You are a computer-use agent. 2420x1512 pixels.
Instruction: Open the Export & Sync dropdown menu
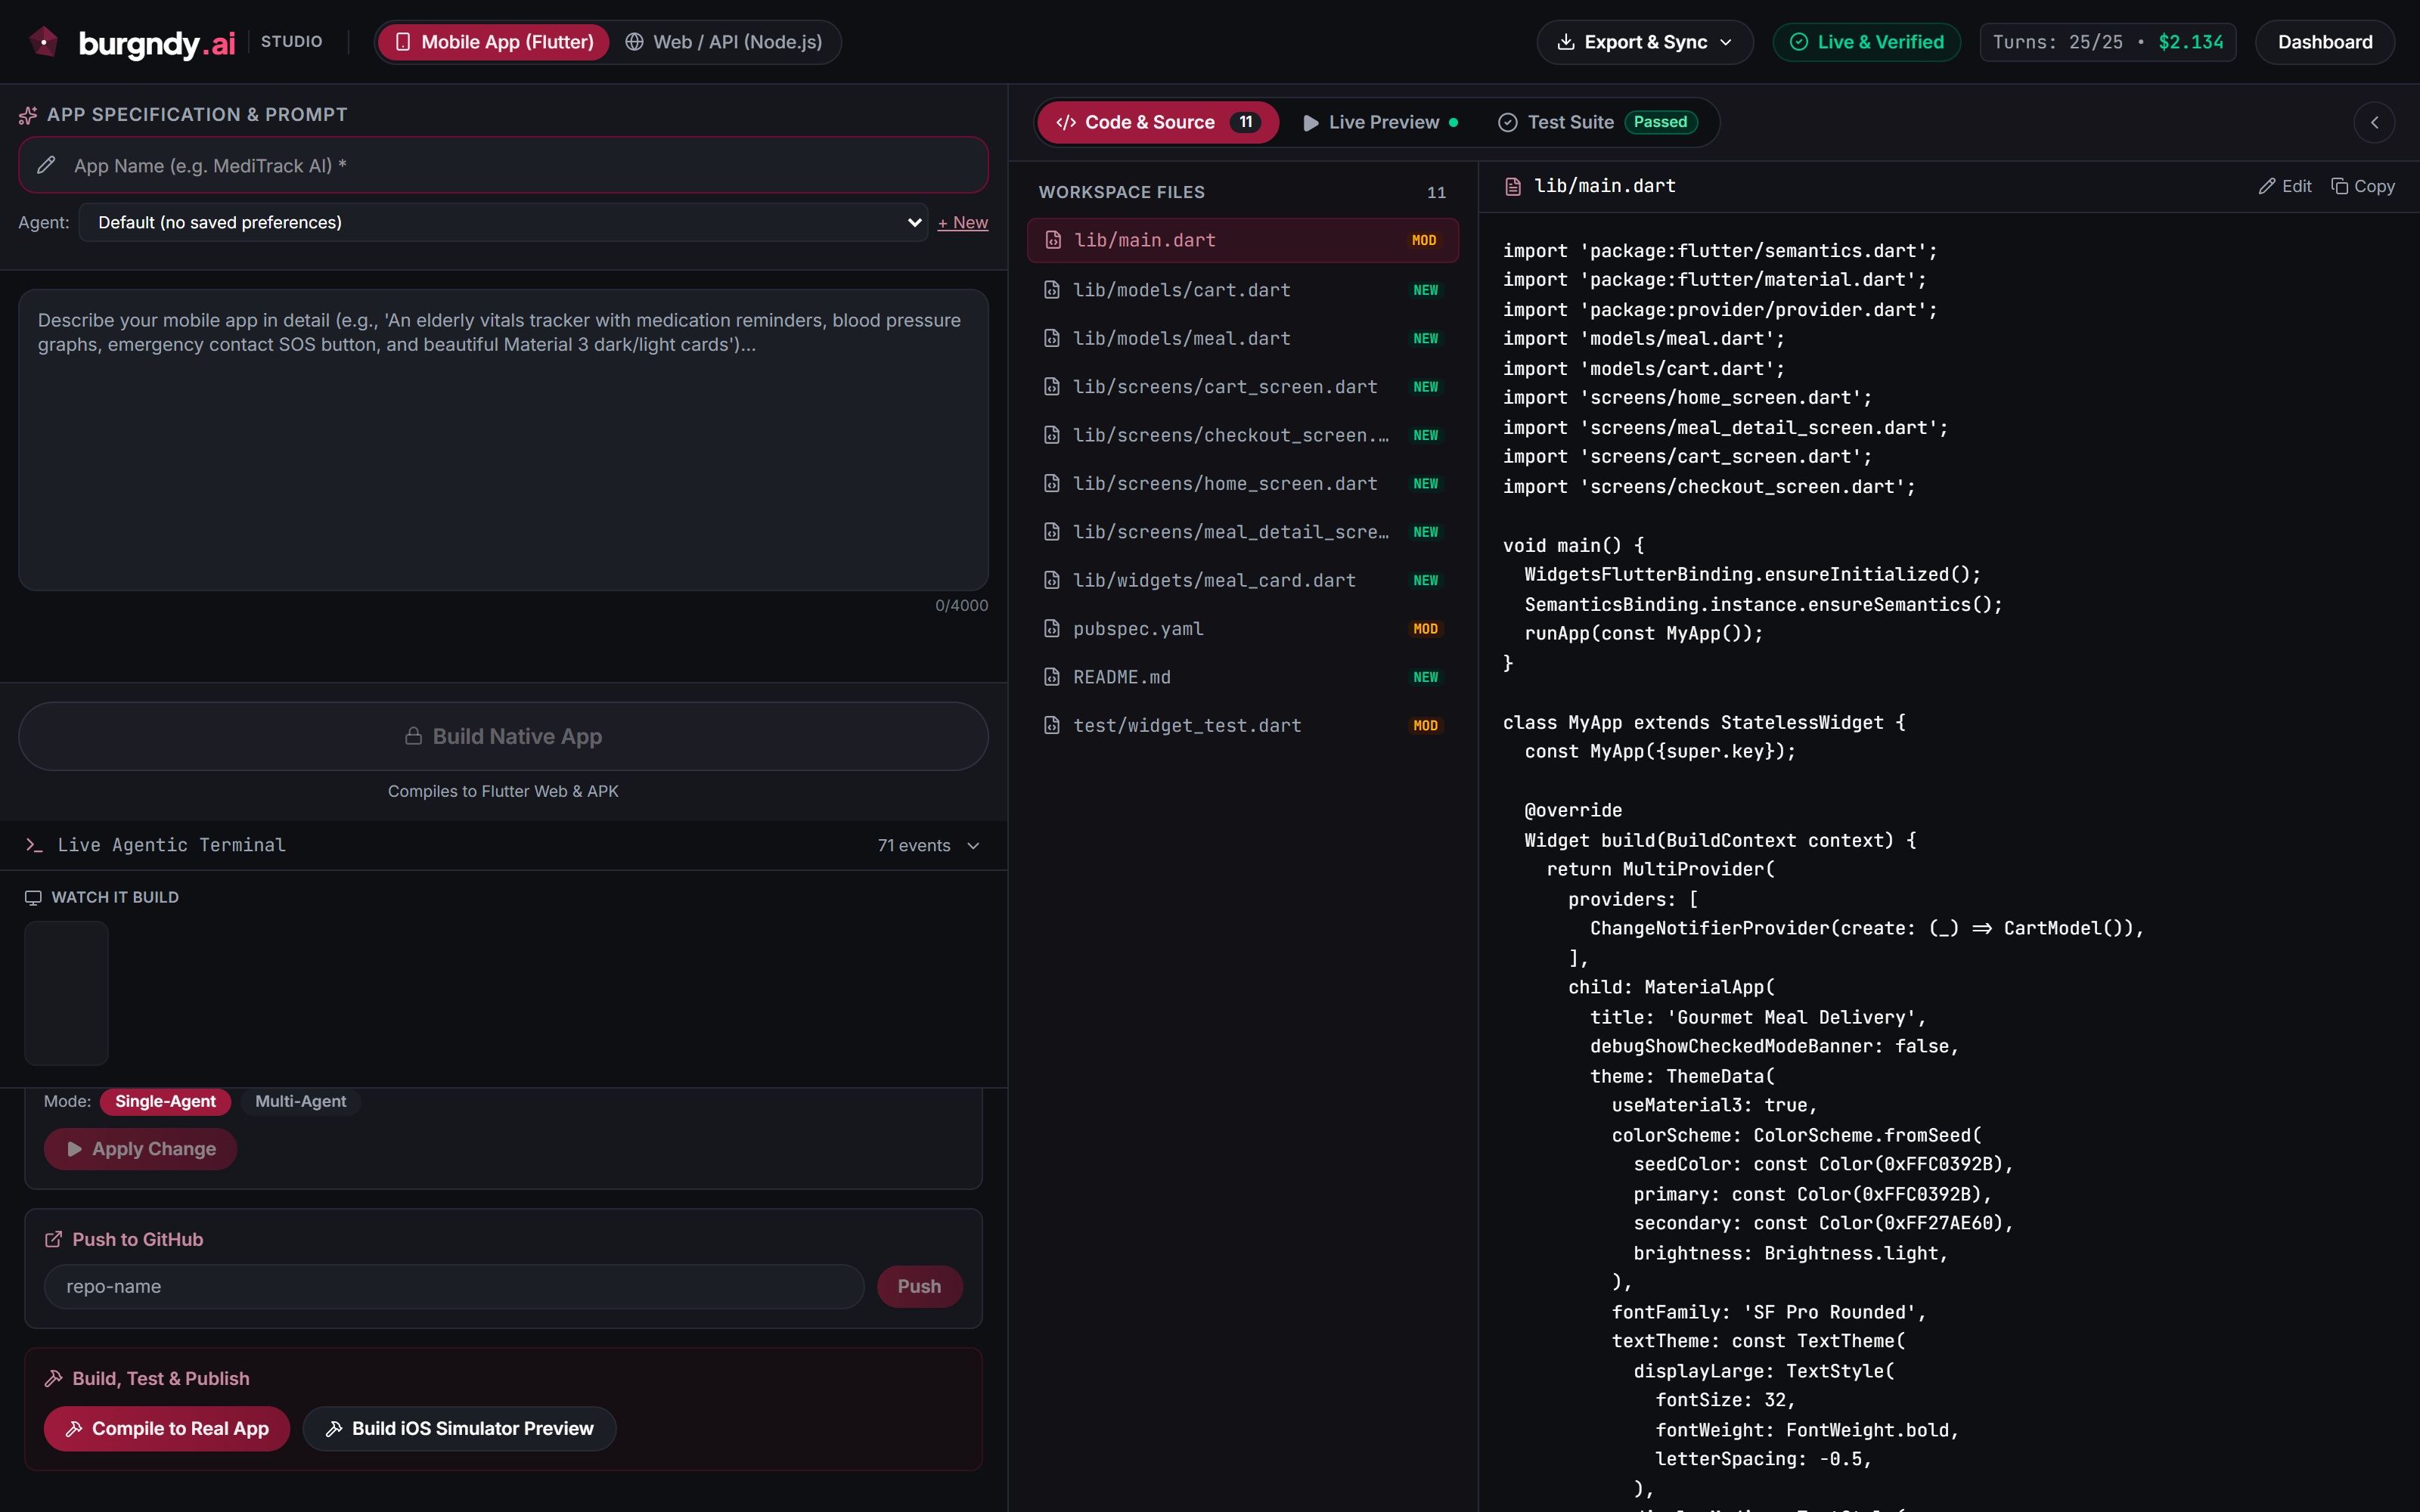[1645, 42]
